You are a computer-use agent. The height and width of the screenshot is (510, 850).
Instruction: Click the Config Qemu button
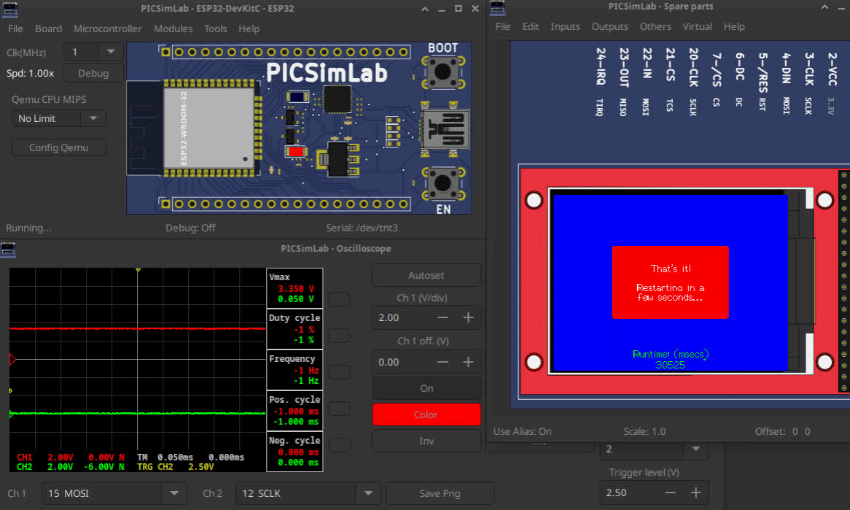coord(59,148)
